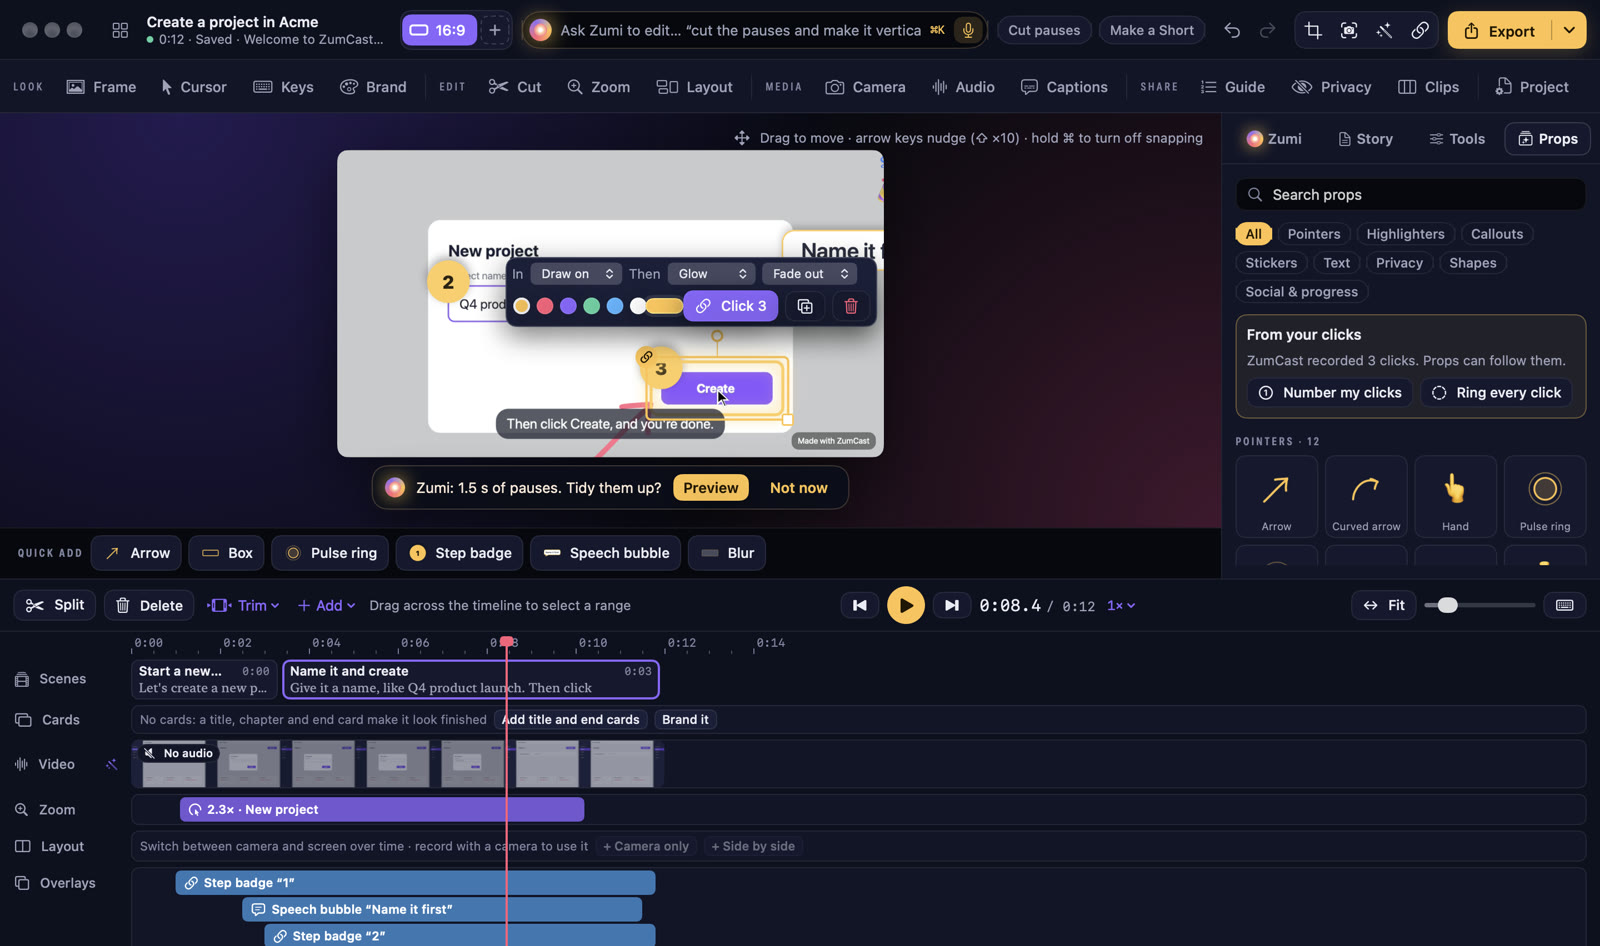This screenshot has width=1600, height=946.
Task: Copy share link icon in top bar
Action: pyautogui.click(x=1419, y=30)
